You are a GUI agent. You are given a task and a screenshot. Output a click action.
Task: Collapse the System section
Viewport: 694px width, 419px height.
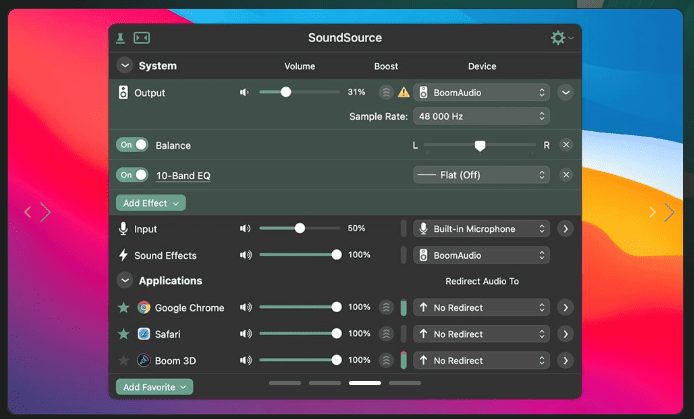click(125, 66)
